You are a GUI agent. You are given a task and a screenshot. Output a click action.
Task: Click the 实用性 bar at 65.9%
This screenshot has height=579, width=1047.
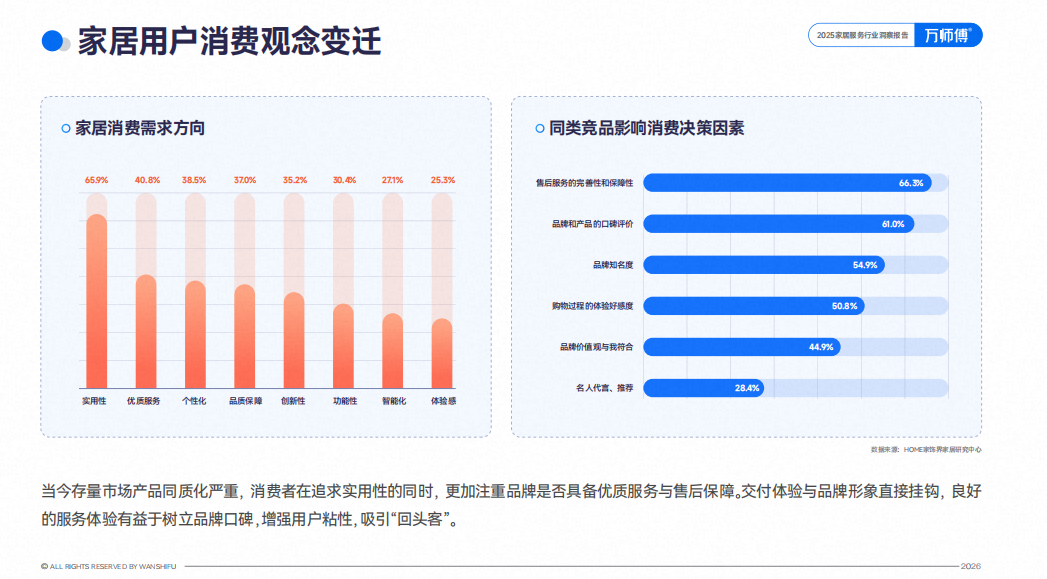click(x=97, y=301)
